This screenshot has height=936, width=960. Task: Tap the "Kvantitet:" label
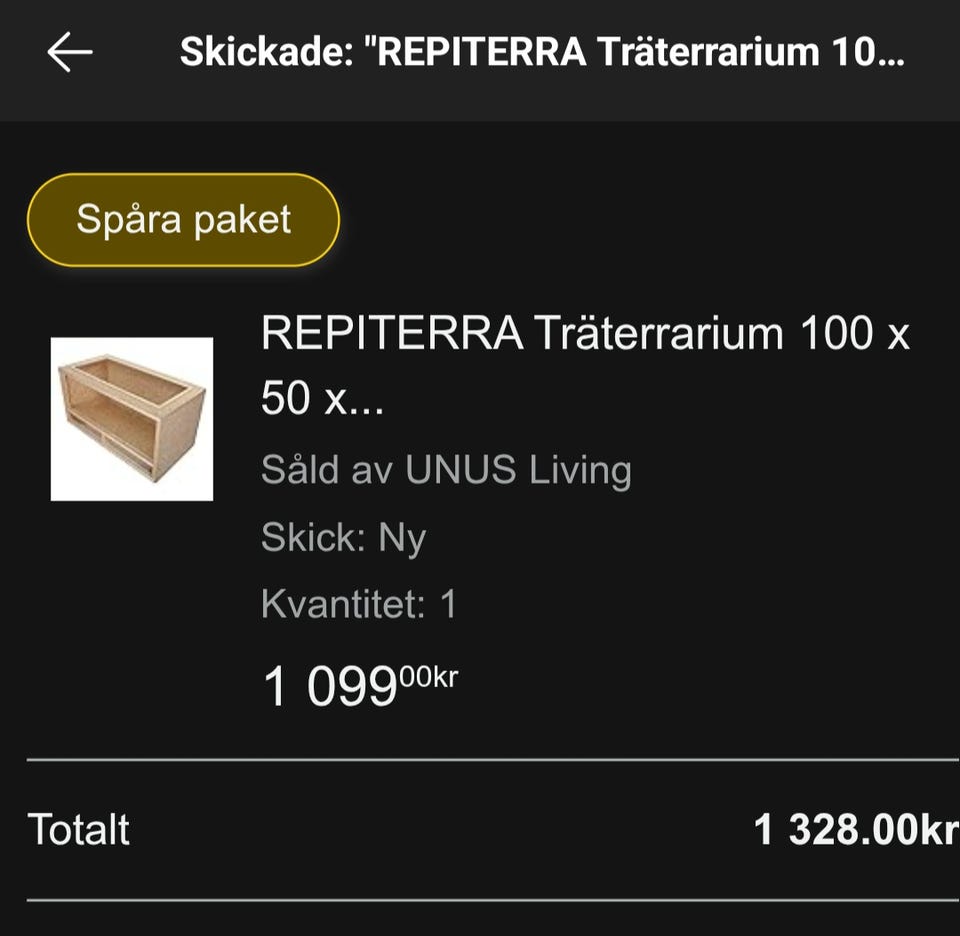(x=344, y=604)
